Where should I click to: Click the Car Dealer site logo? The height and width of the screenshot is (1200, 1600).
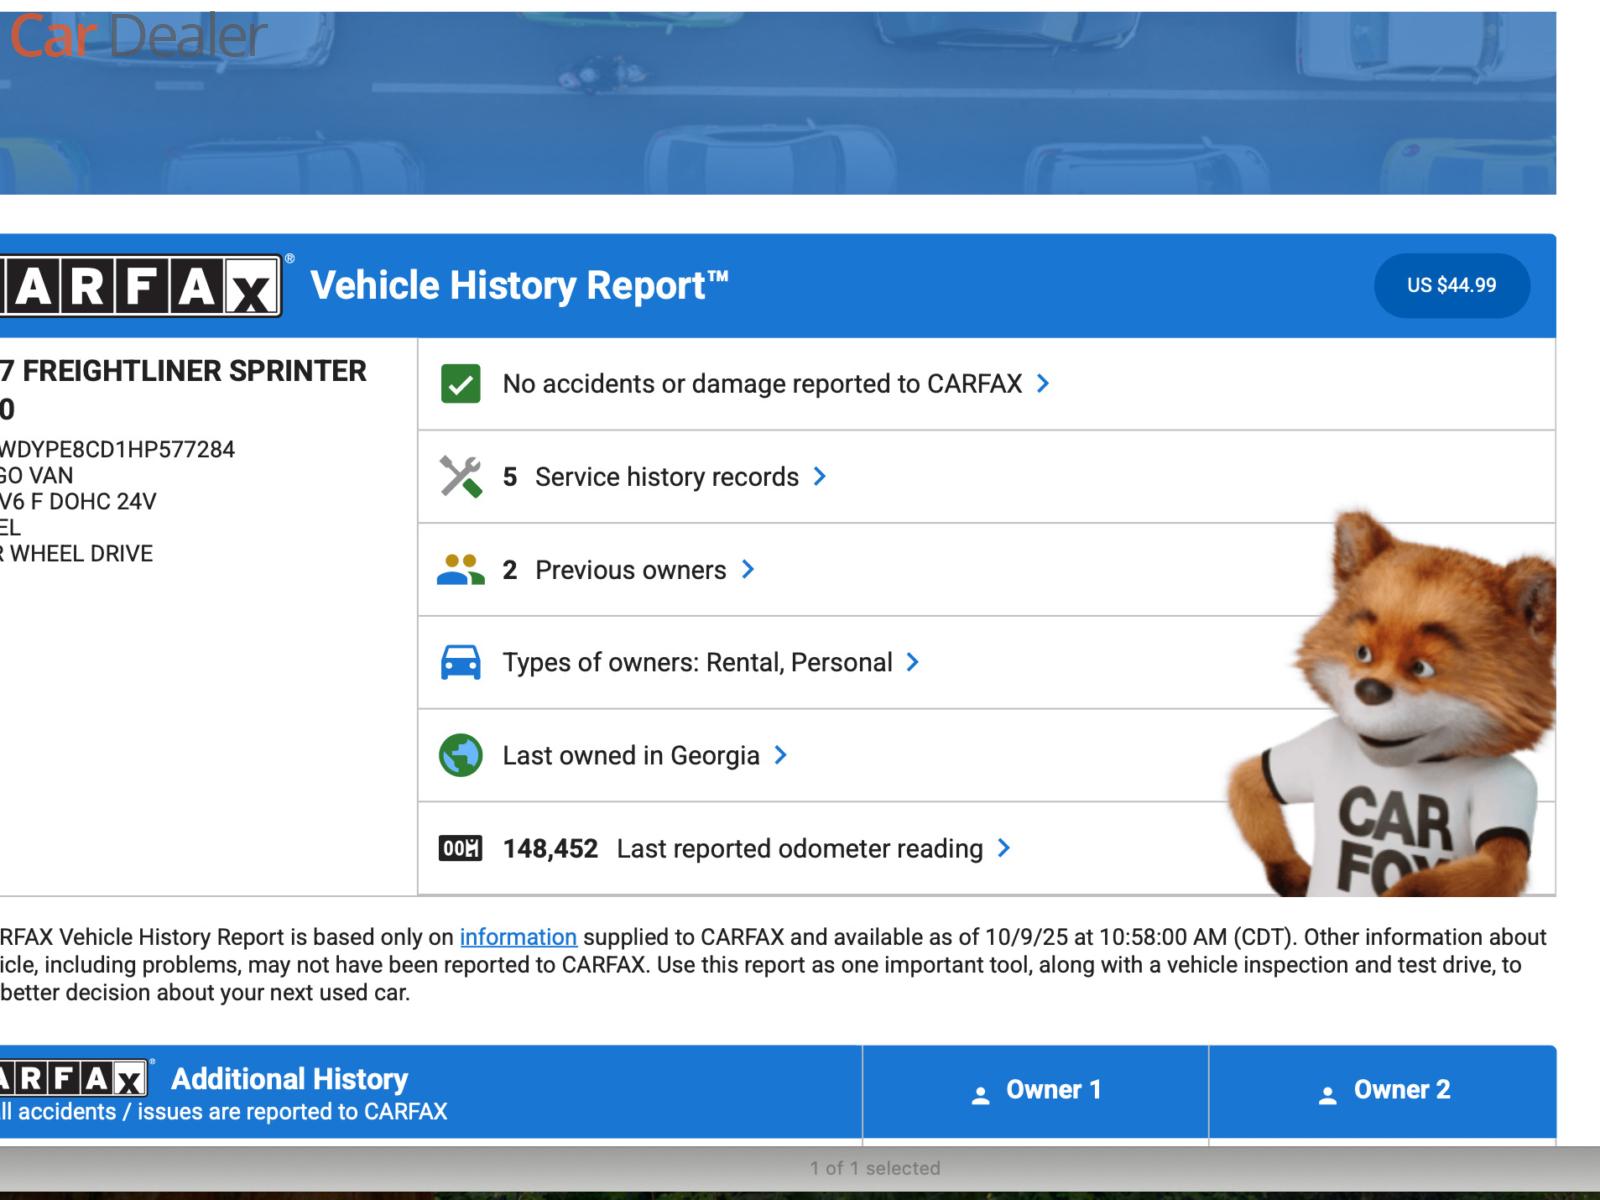pos(138,36)
